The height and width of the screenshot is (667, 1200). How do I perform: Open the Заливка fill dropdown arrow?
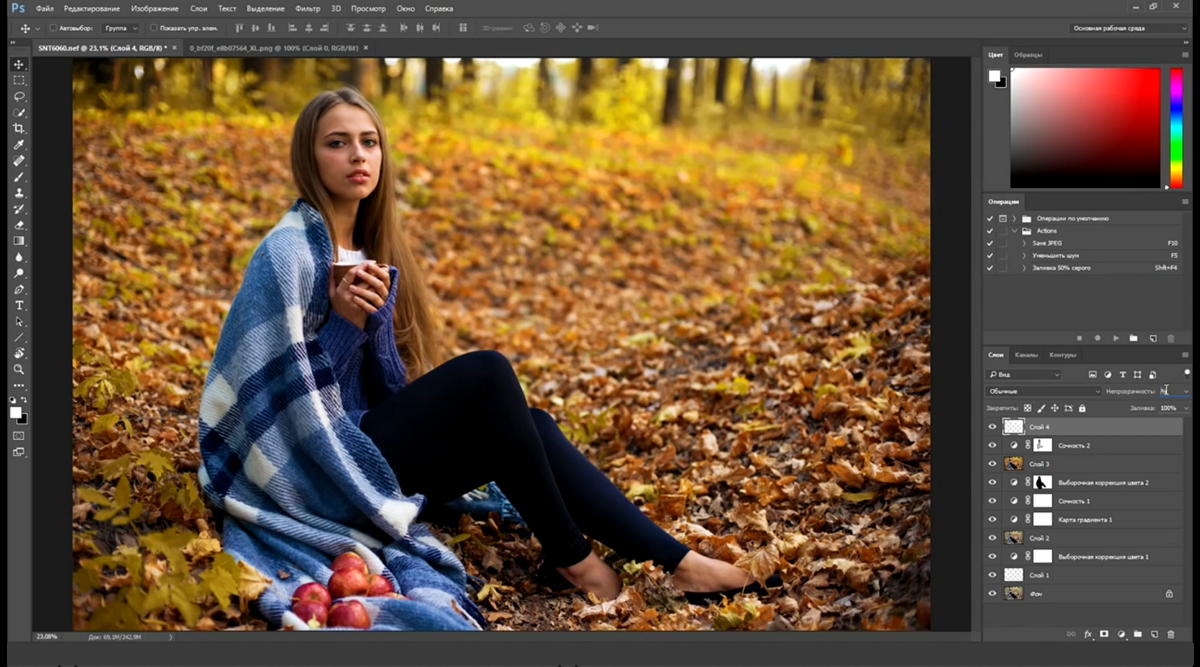click(1186, 408)
